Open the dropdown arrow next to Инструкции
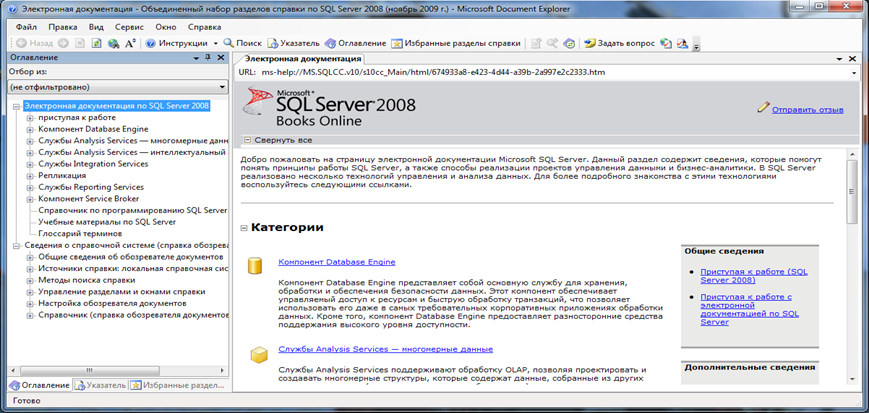869x413 pixels. (216, 43)
